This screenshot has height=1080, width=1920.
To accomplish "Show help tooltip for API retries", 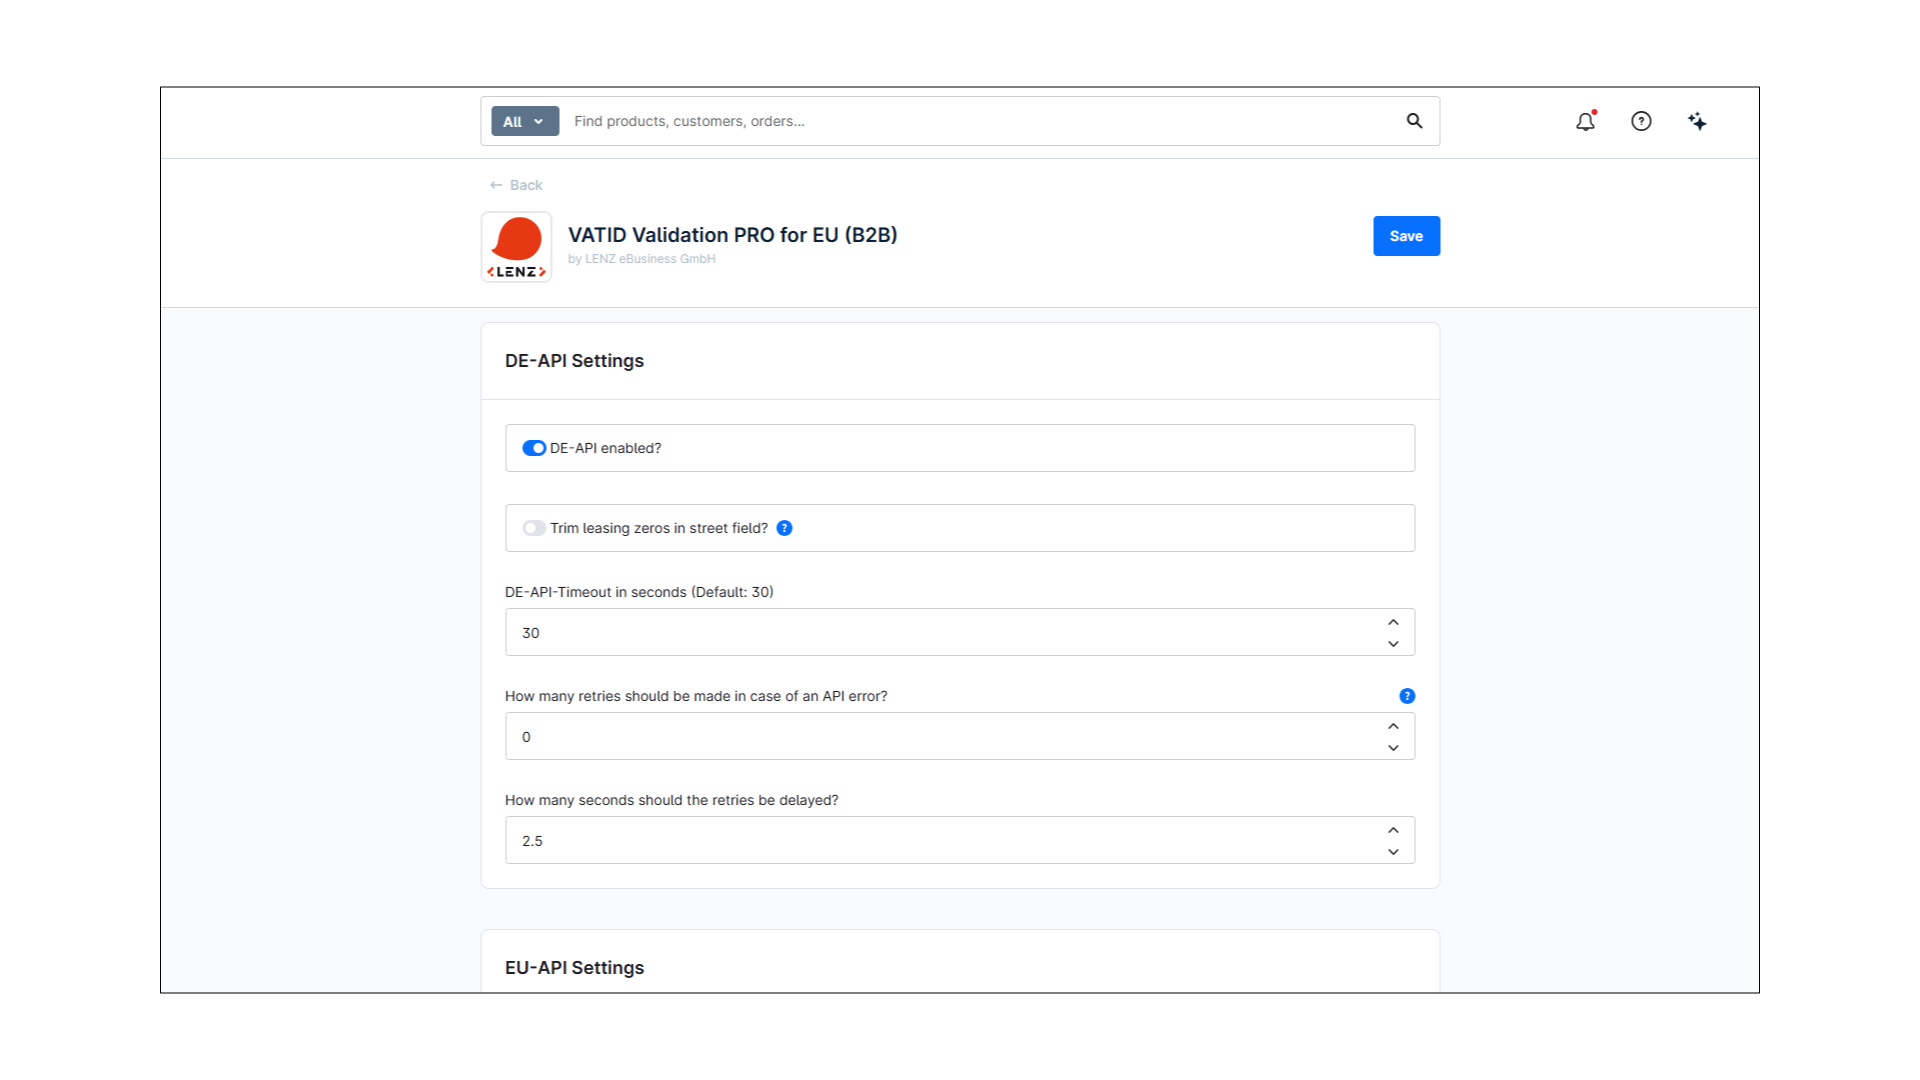I will click(1407, 696).
